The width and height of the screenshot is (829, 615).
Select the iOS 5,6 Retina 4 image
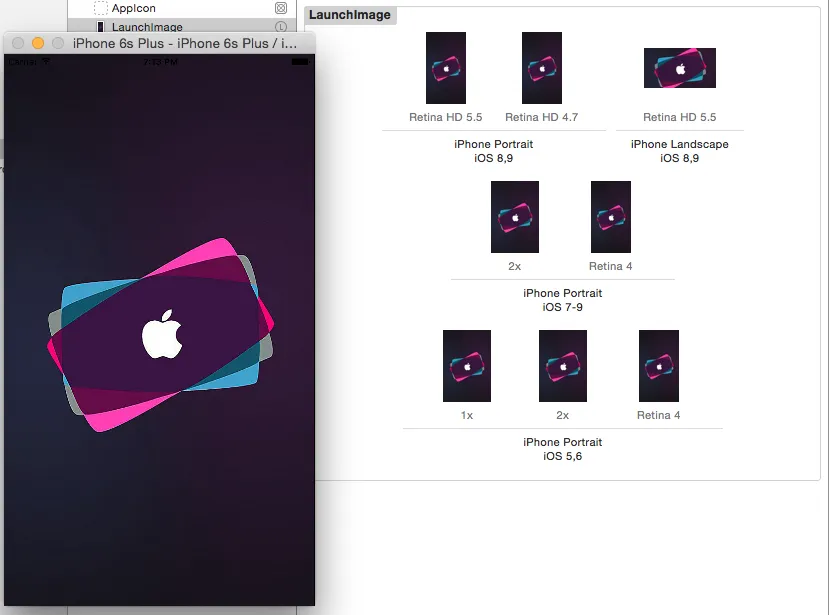pos(659,366)
